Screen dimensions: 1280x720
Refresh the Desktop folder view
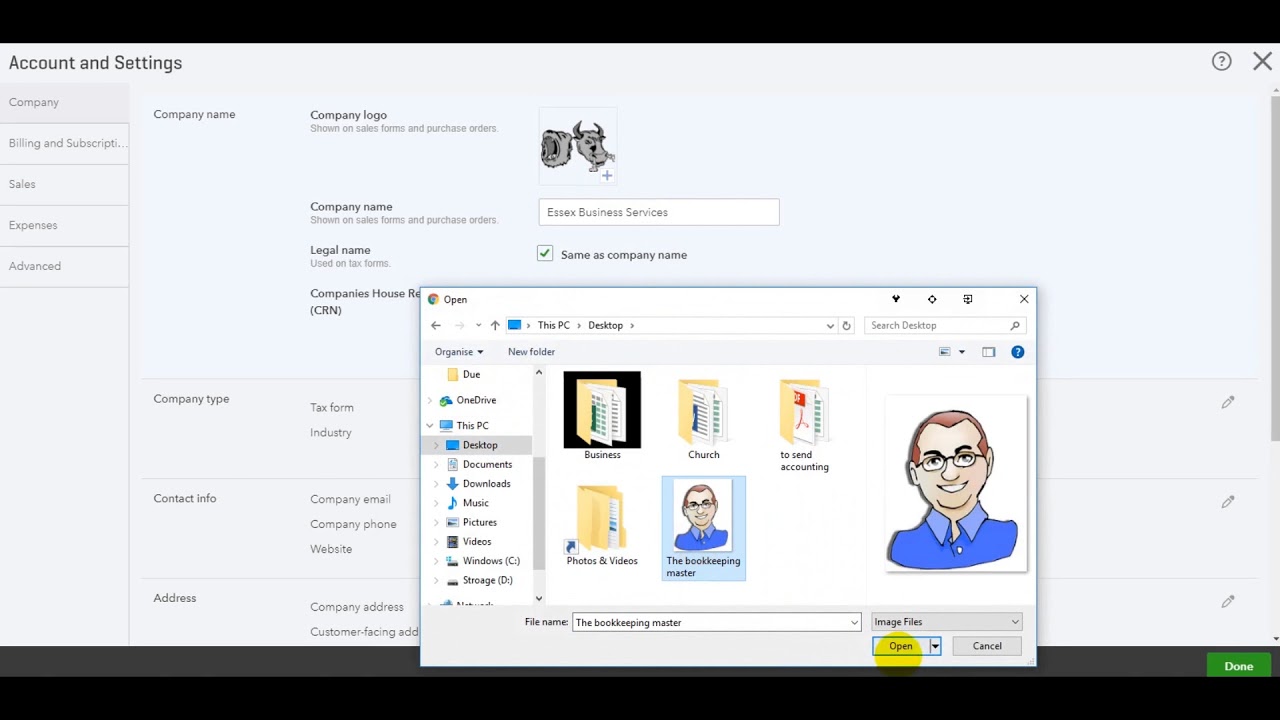click(x=846, y=325)
